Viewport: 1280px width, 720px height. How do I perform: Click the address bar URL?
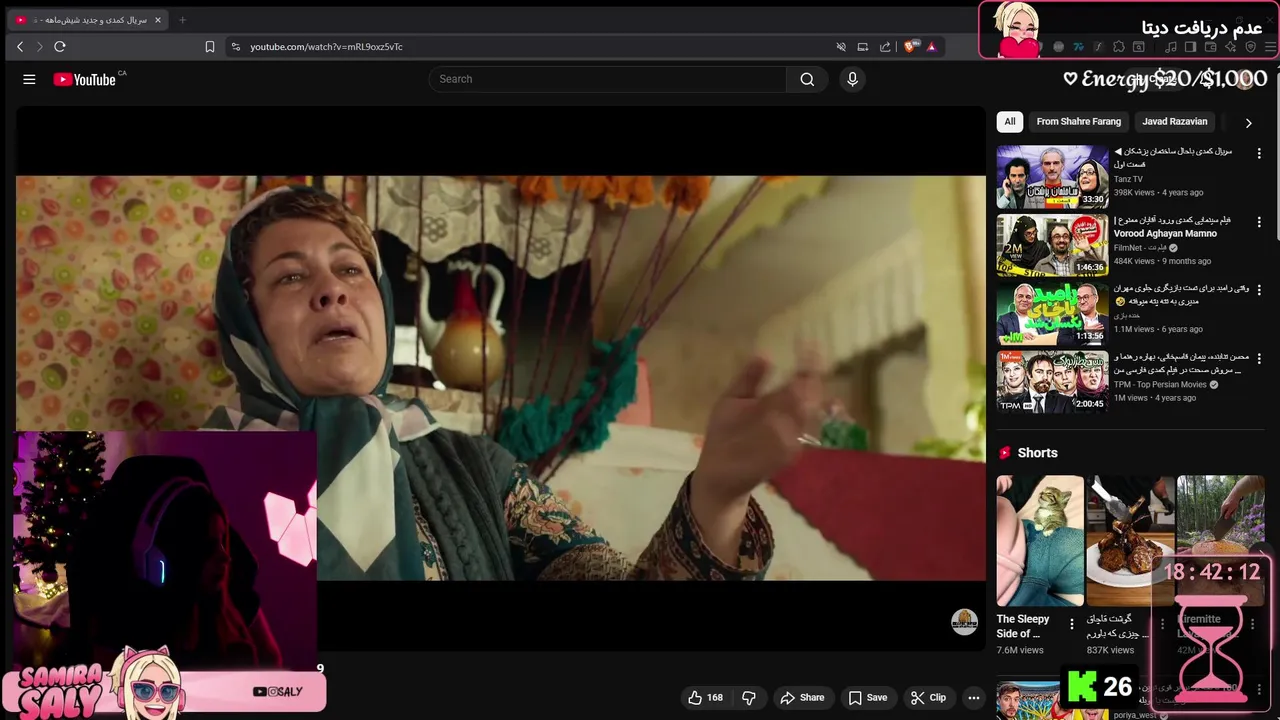pyautogui.click(x=326, y=46)
